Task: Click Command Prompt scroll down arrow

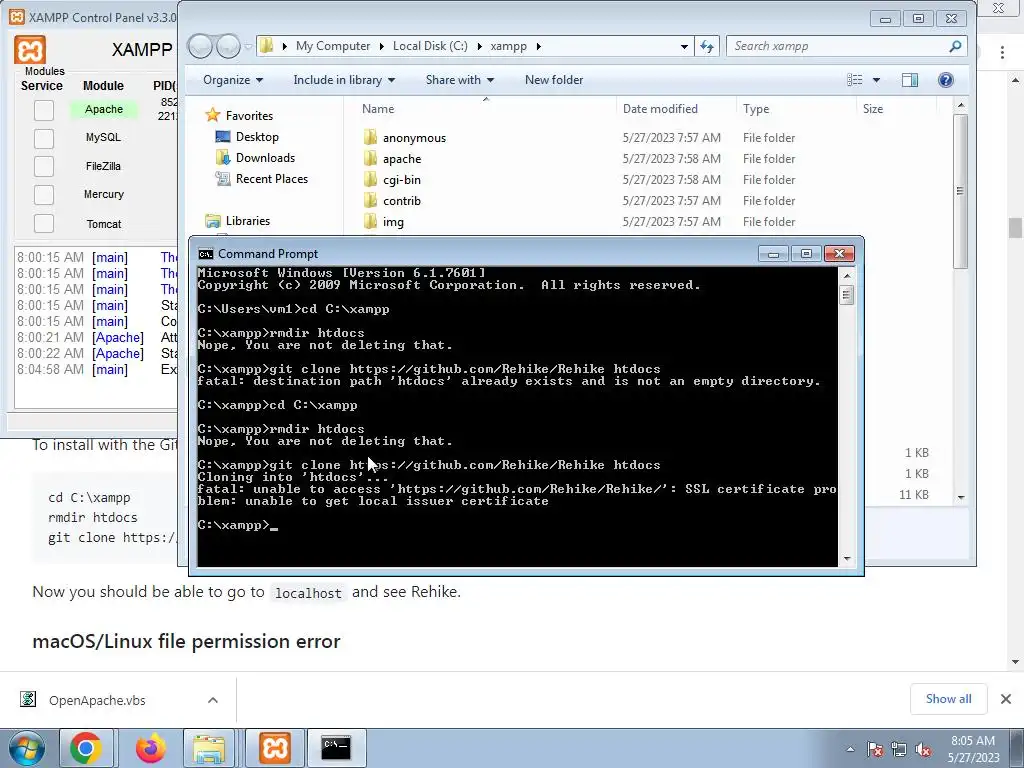Action: click(x=846, y=559)
